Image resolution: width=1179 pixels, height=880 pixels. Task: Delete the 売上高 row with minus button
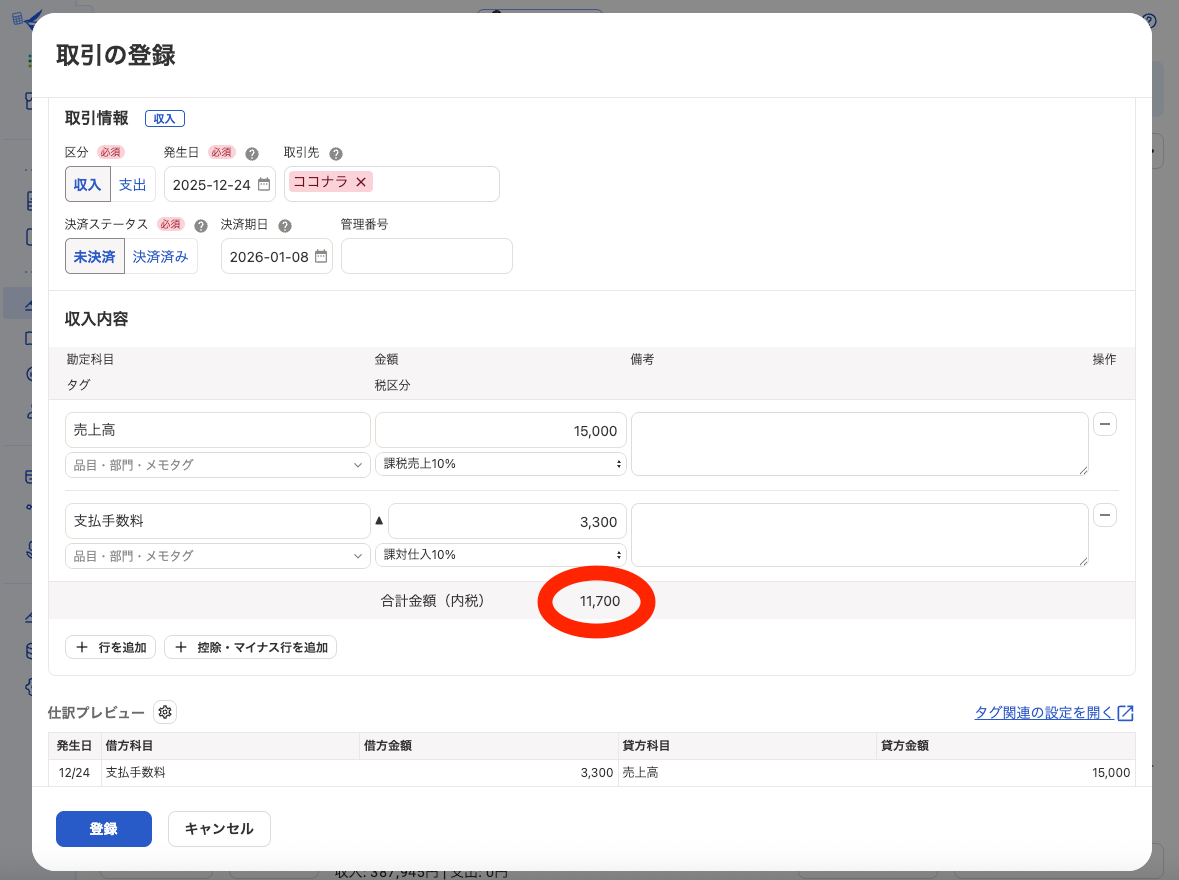1105,424
